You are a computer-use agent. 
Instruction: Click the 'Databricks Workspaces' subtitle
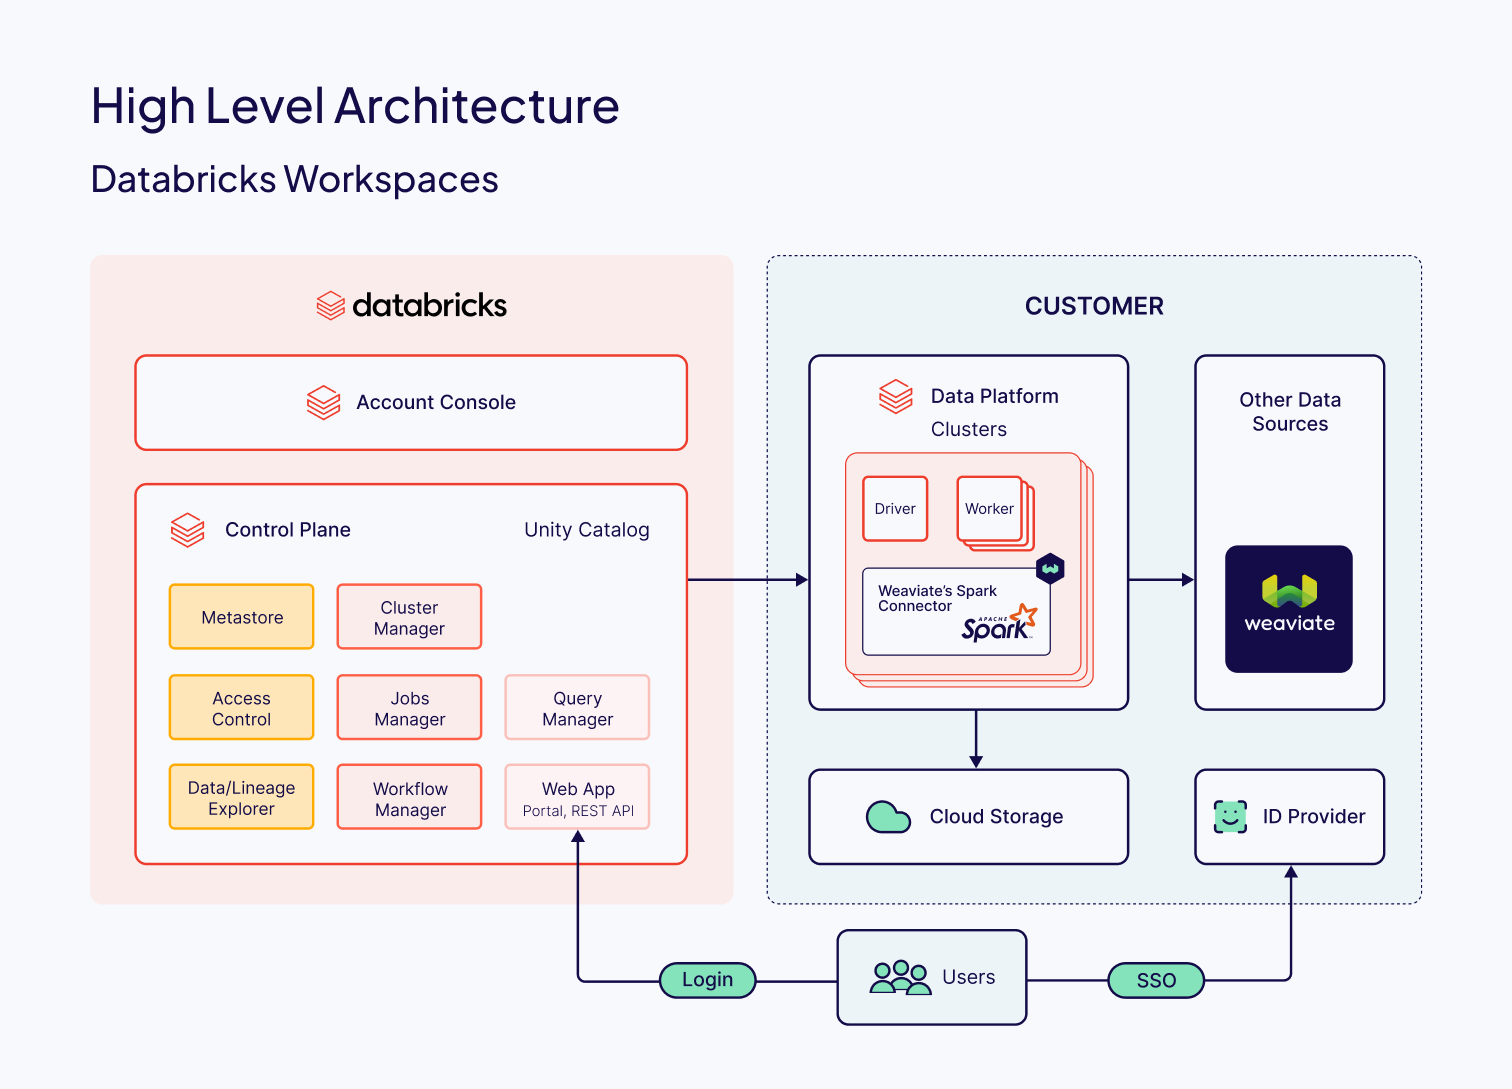point(295,180)
